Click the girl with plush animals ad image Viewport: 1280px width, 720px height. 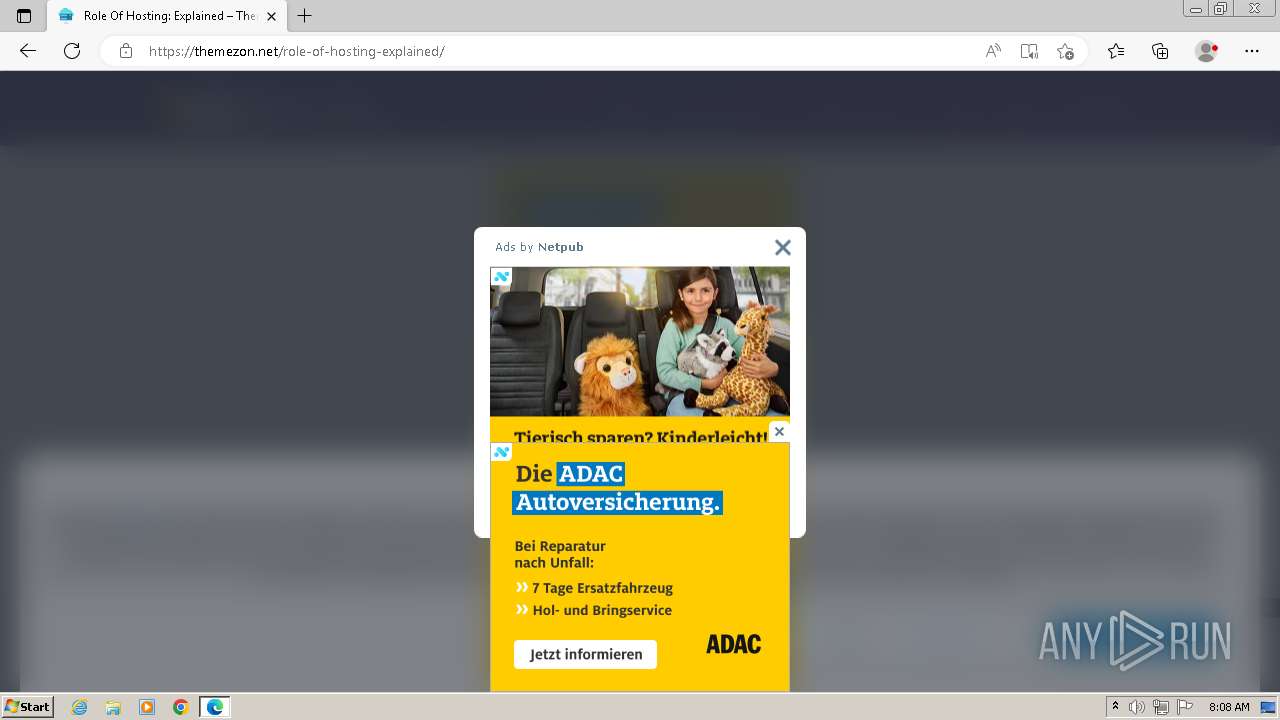point(640,341)
